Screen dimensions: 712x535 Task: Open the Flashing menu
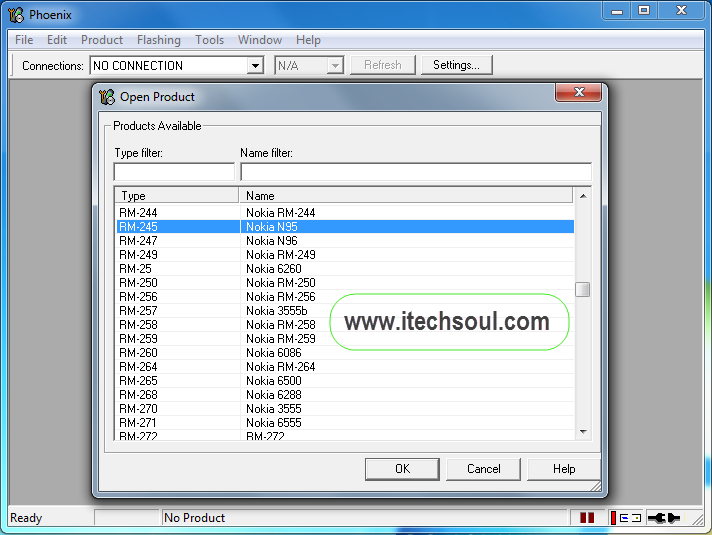(x=158, y=40)
